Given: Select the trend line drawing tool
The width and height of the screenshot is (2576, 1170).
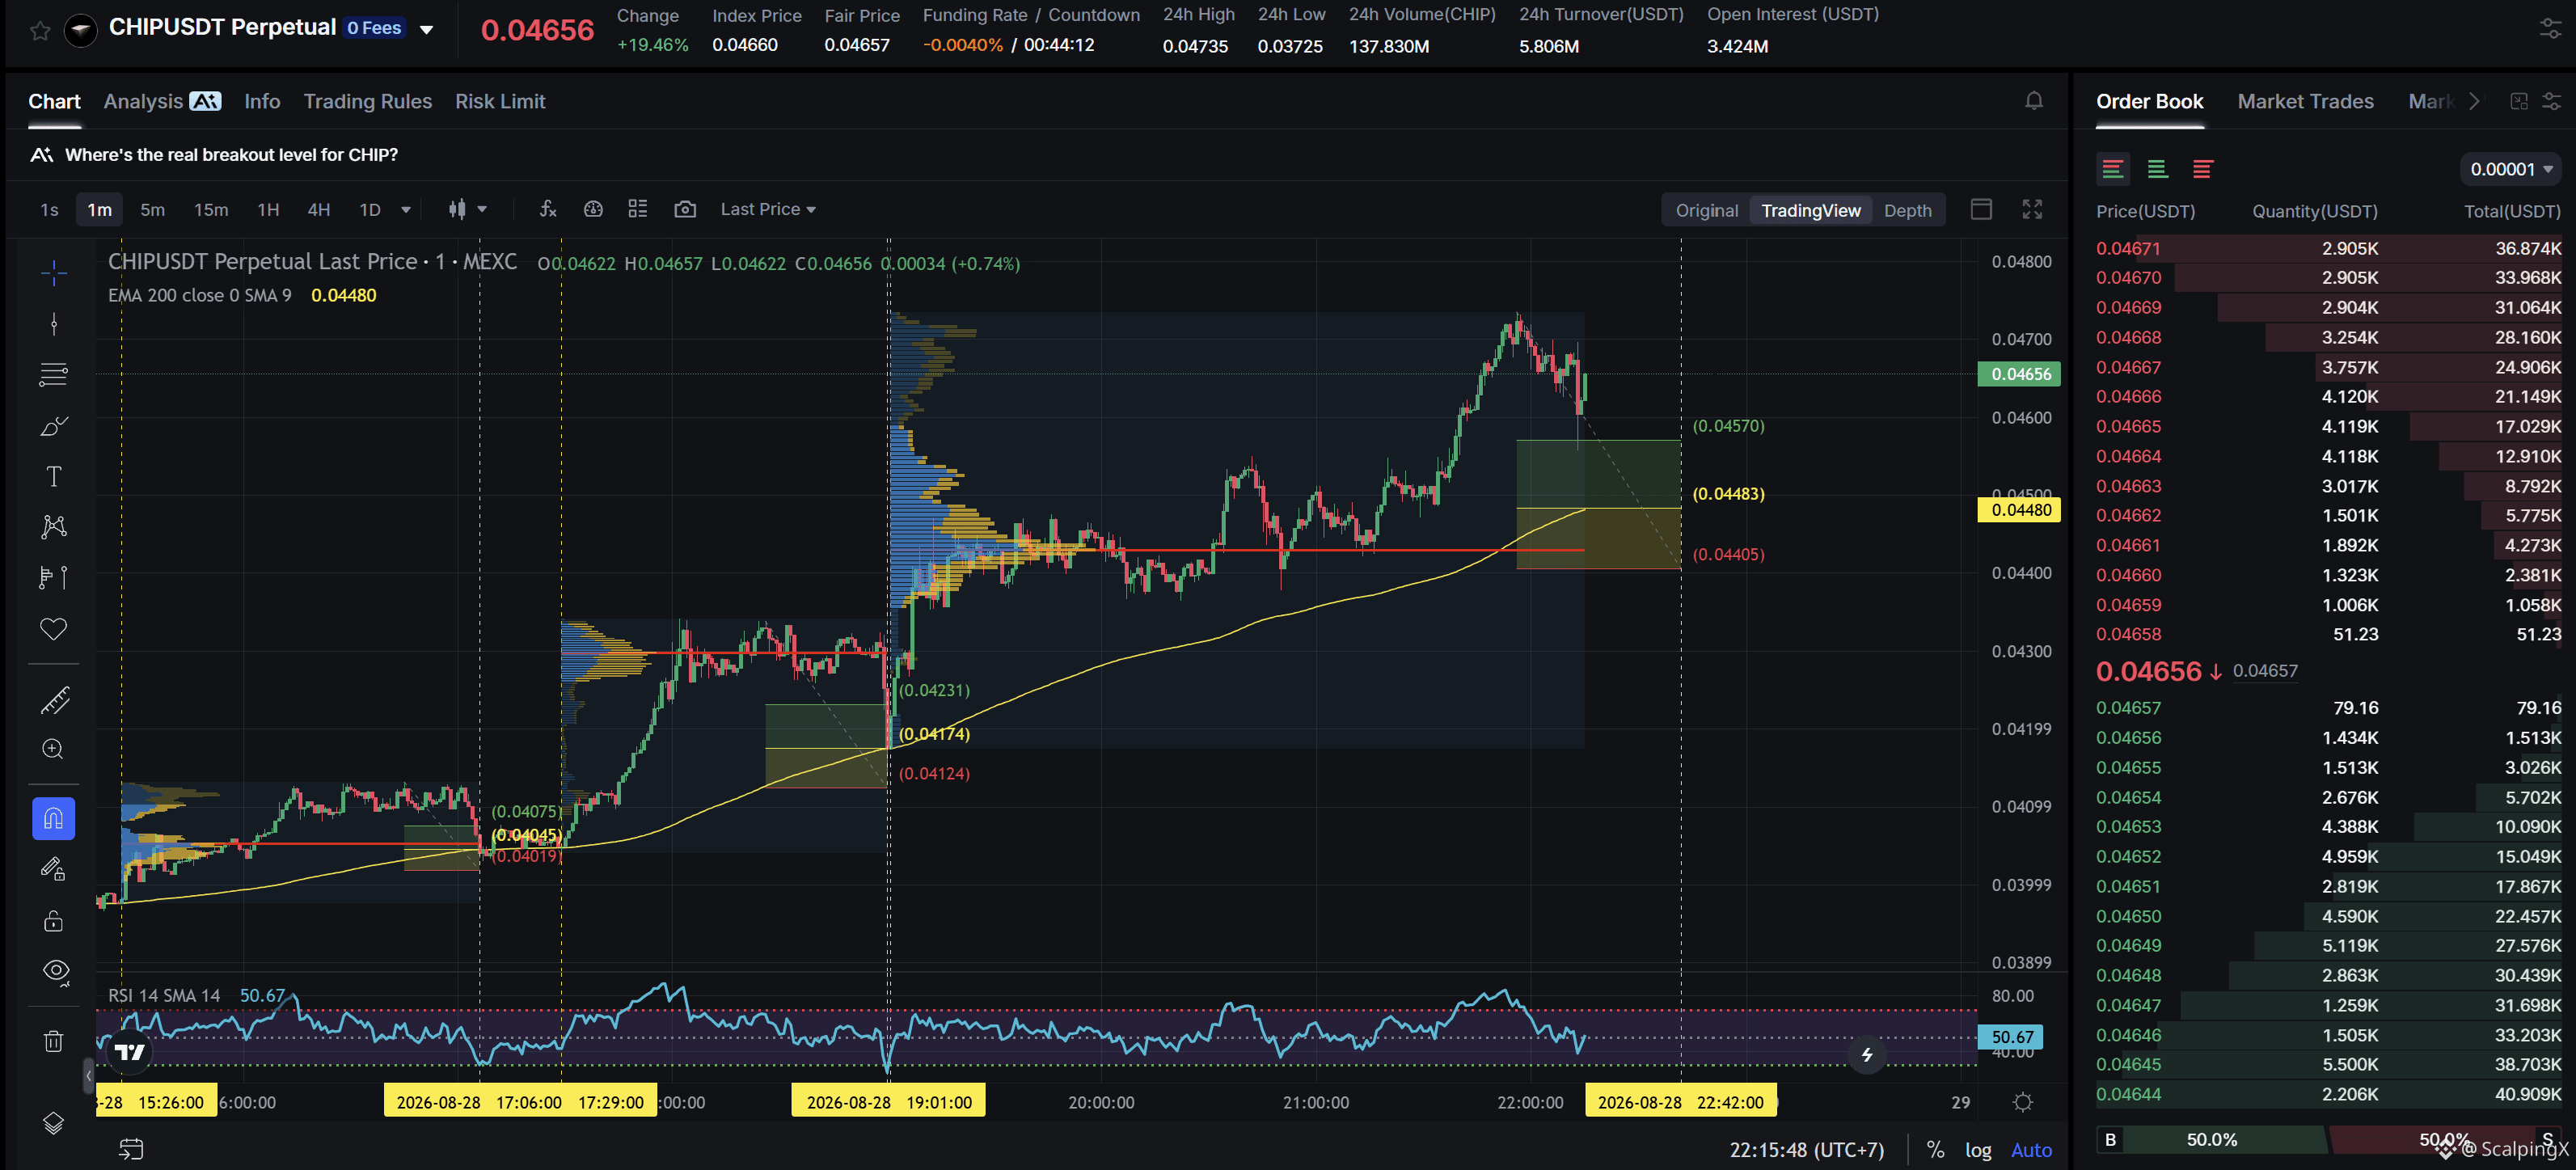Looking at the screenshot, I should click(x=54, y=324).
